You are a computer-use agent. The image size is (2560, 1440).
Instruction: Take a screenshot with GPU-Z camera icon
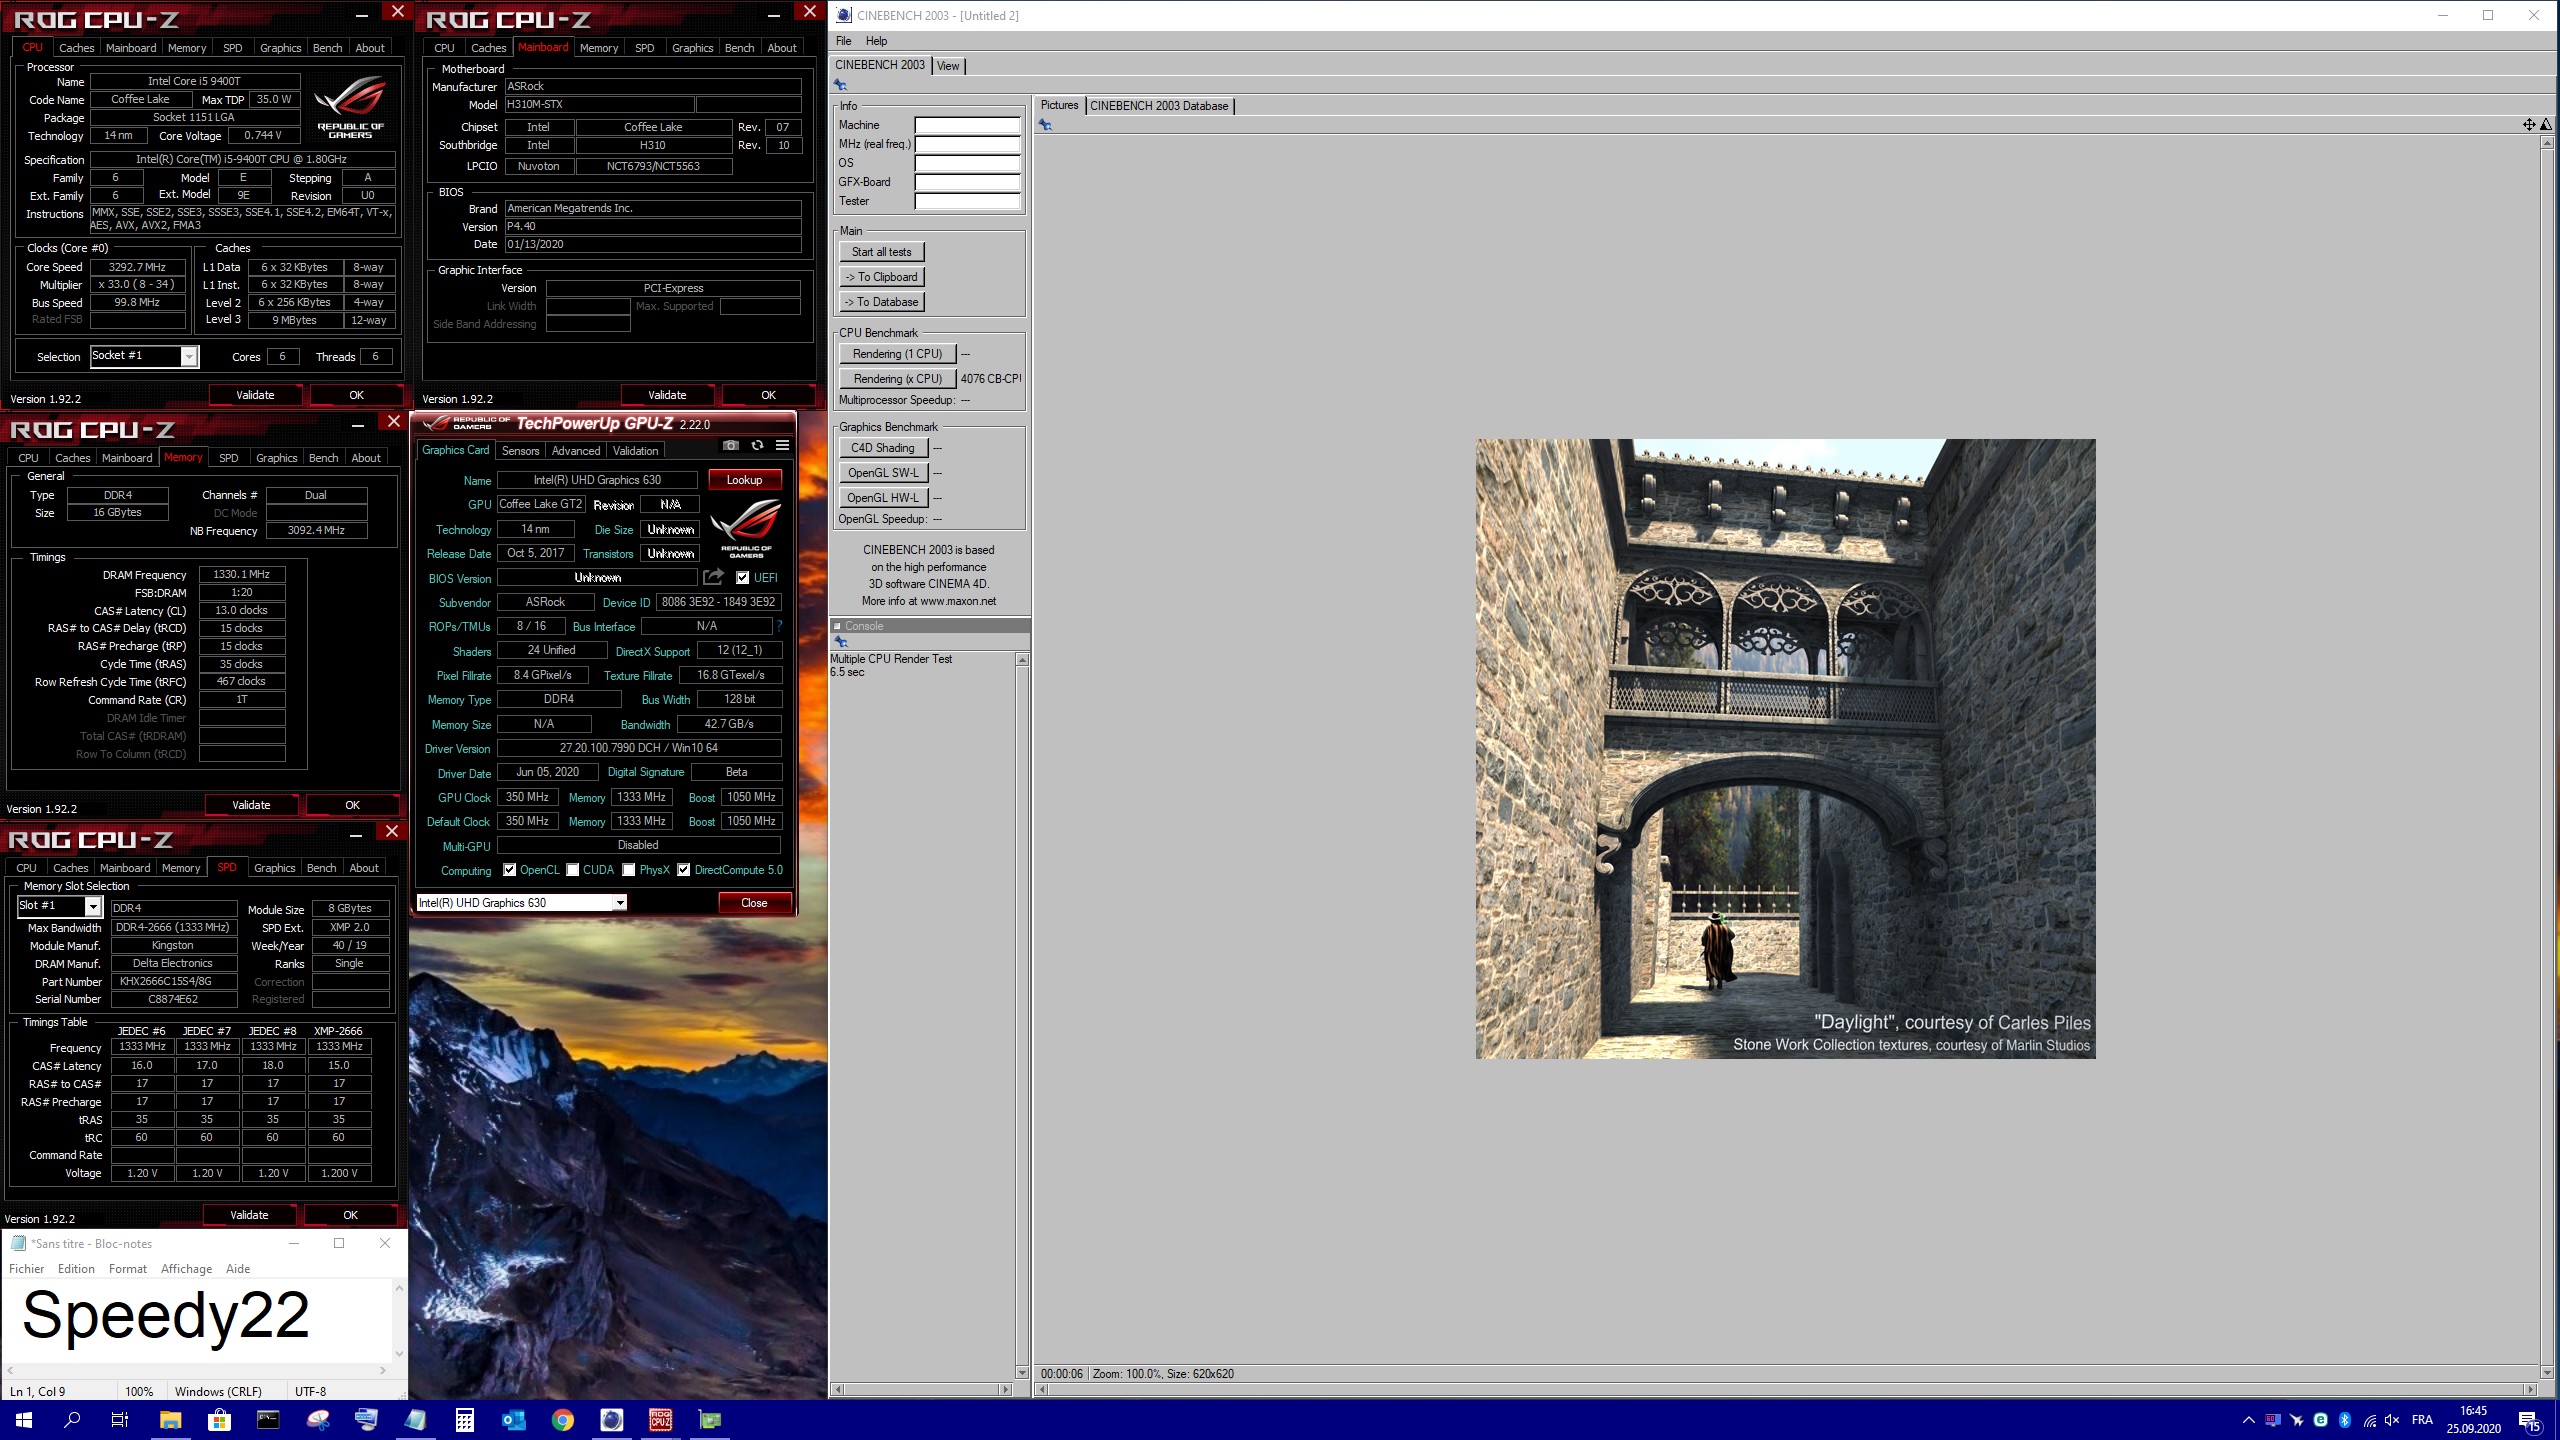(731, 446)
